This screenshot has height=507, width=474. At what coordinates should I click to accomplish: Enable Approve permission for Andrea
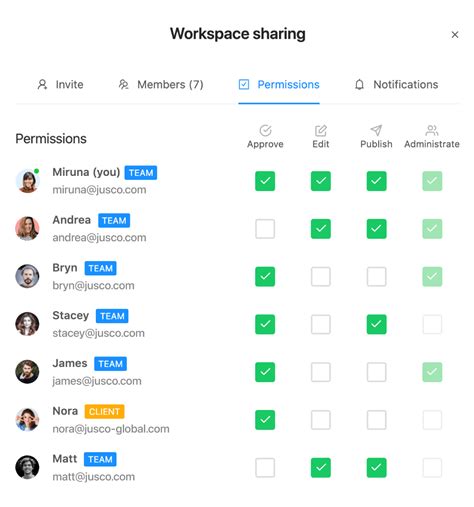click(x=265, y=229)
